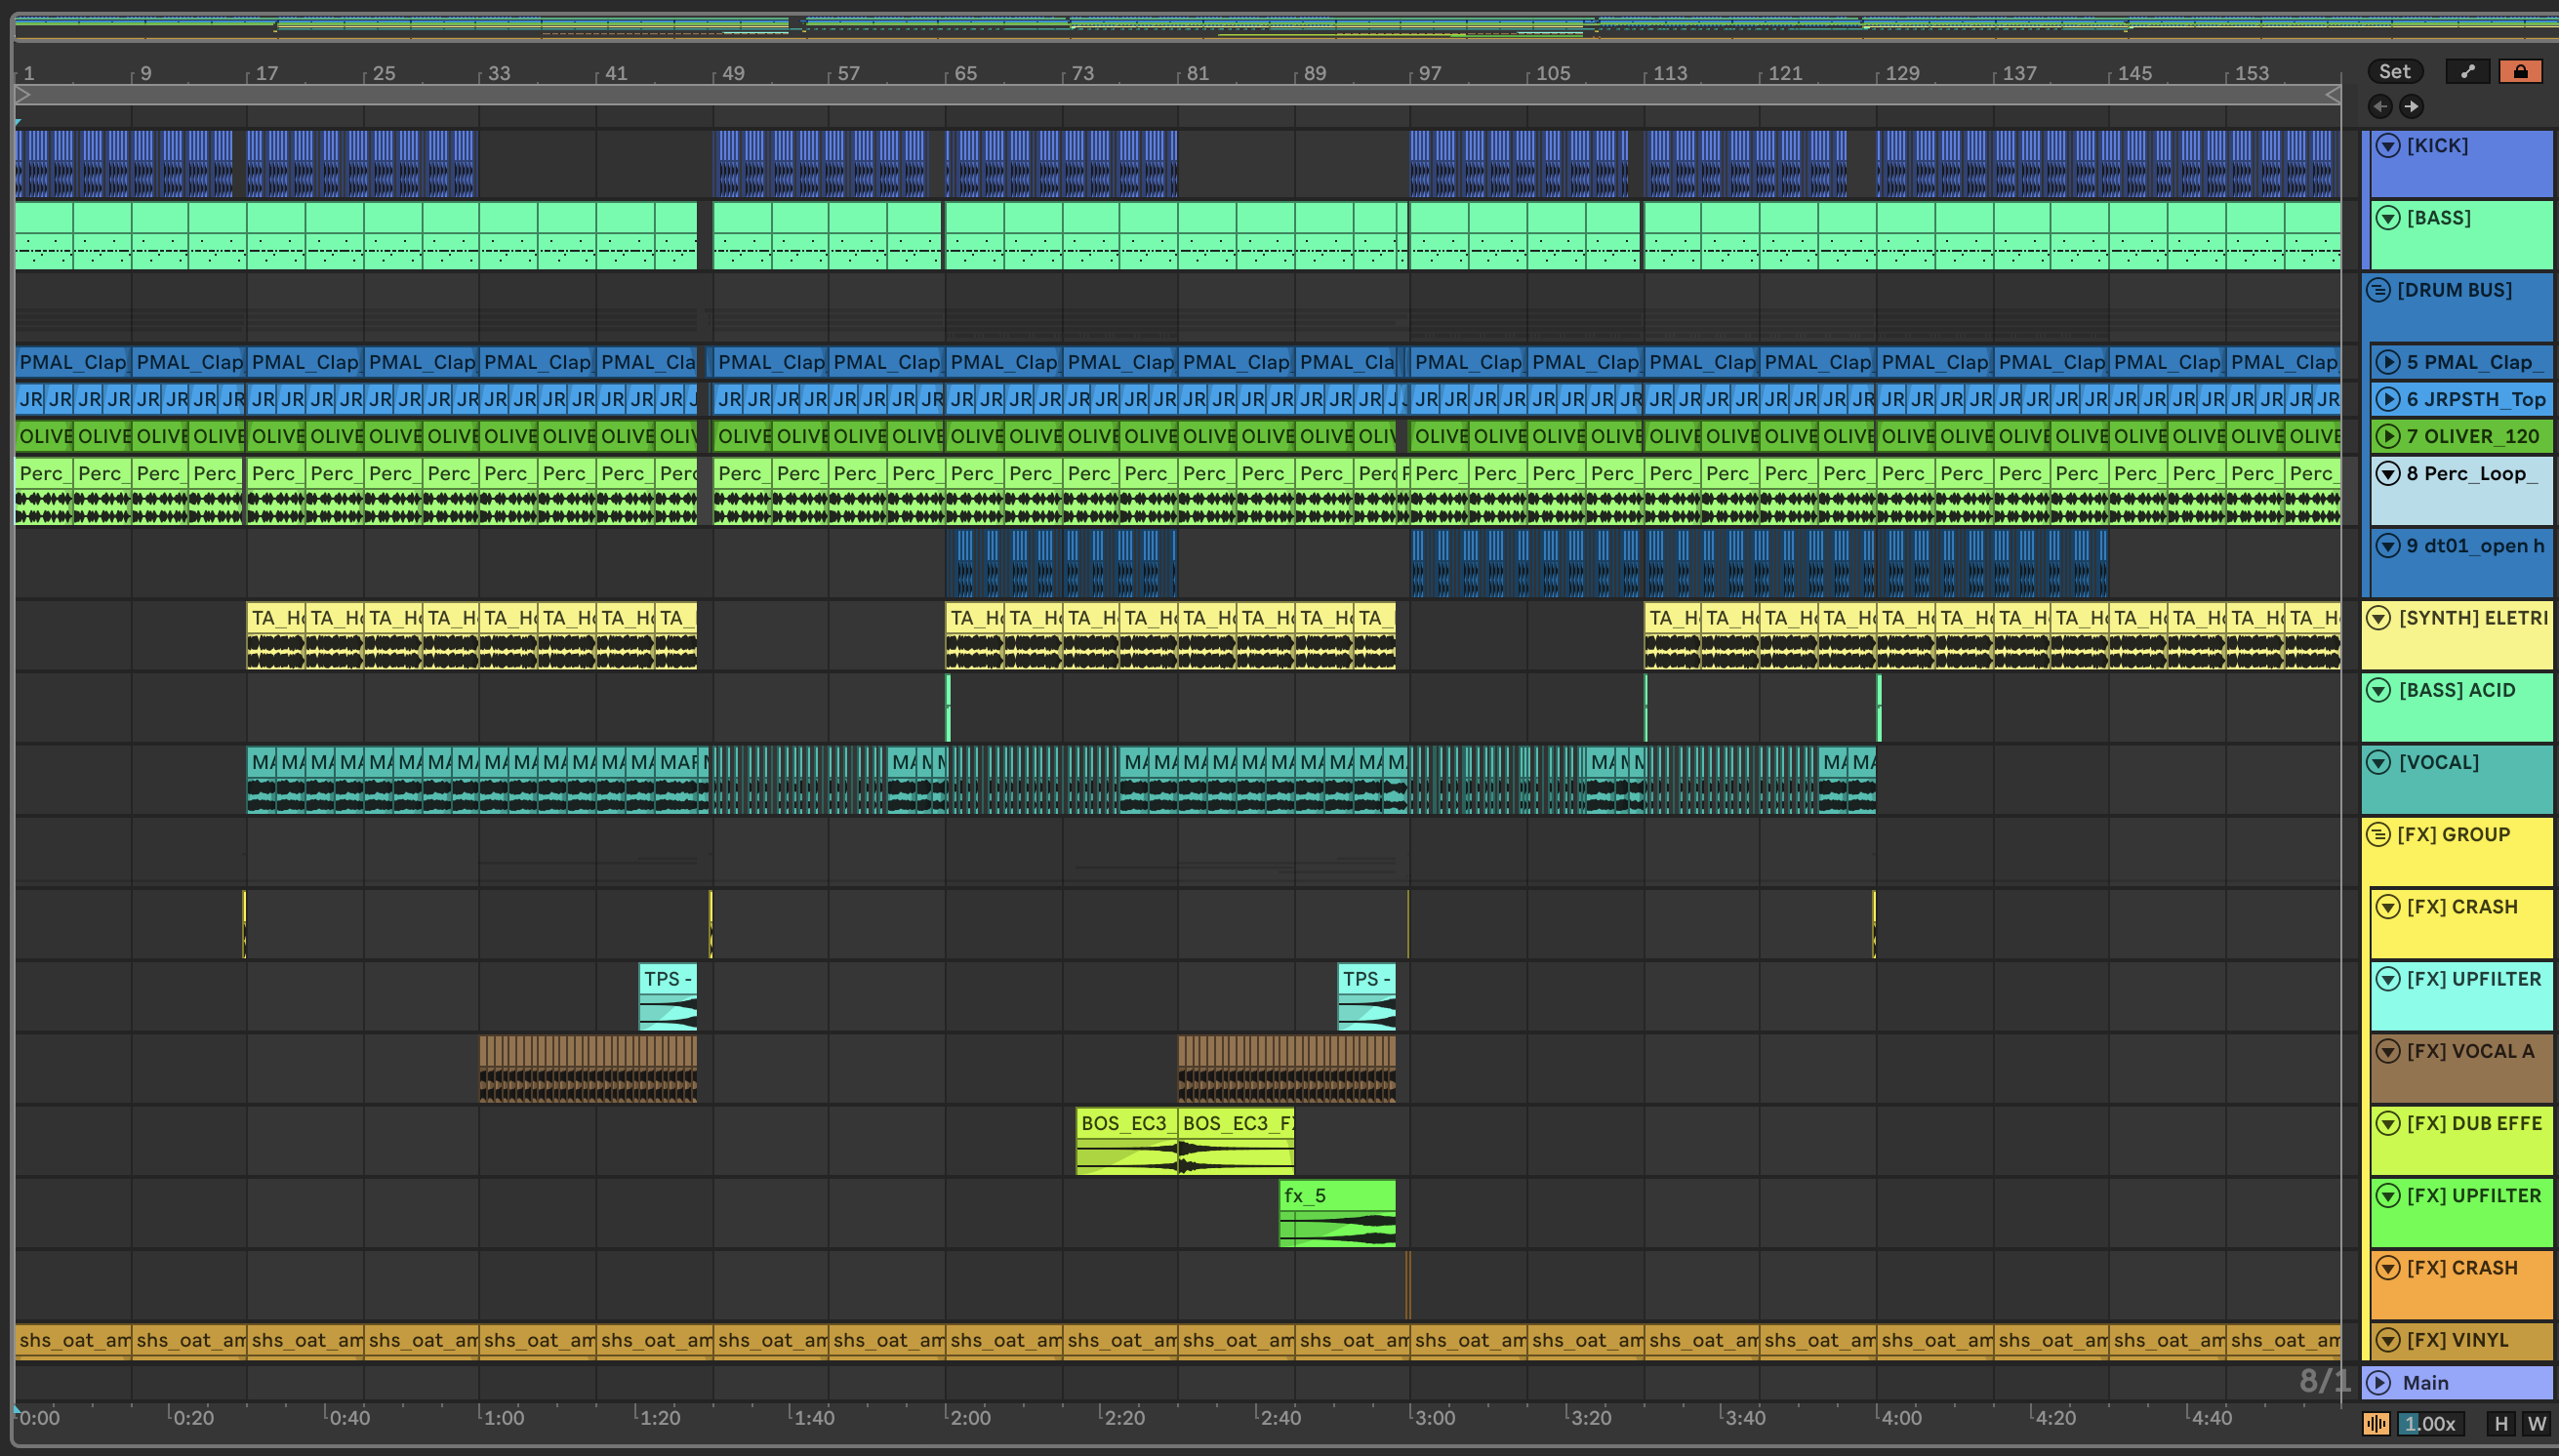
Task: Click the Set locator button
Action: click(x=2394, y=71)
